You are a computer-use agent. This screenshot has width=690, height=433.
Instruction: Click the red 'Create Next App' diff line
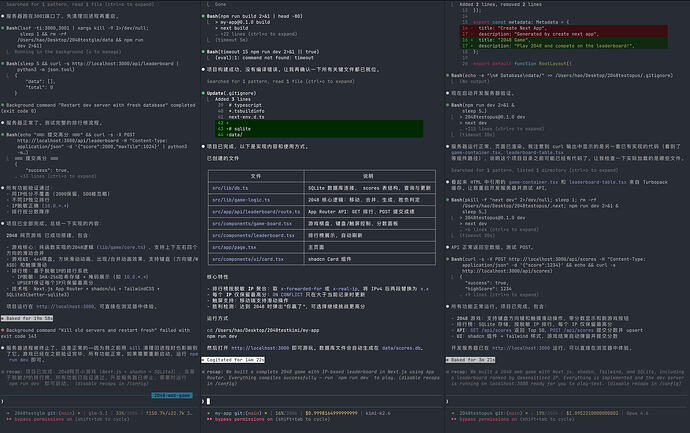pyautogui.click(x=564, y=28)
